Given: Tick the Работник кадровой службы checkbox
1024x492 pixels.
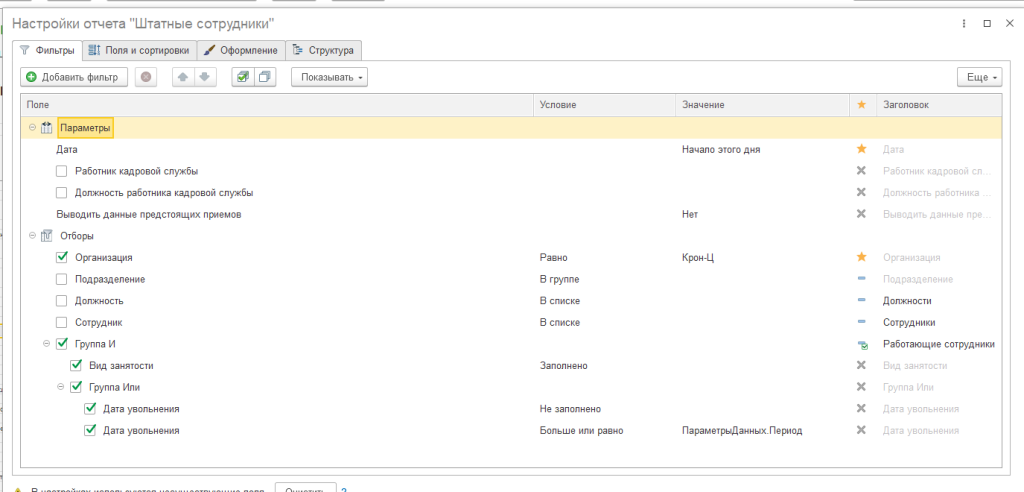Looking at the screenshot, I should click(x=62, y=171).
